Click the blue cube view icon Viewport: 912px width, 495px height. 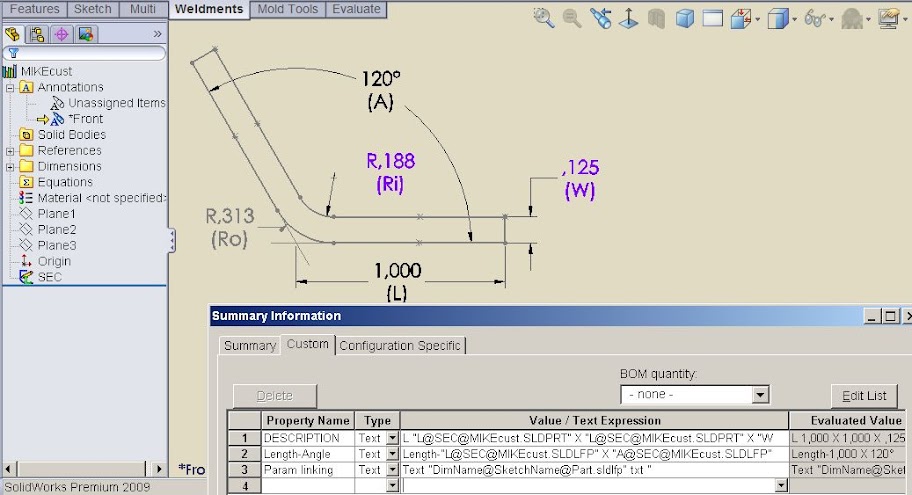[685, 18]
